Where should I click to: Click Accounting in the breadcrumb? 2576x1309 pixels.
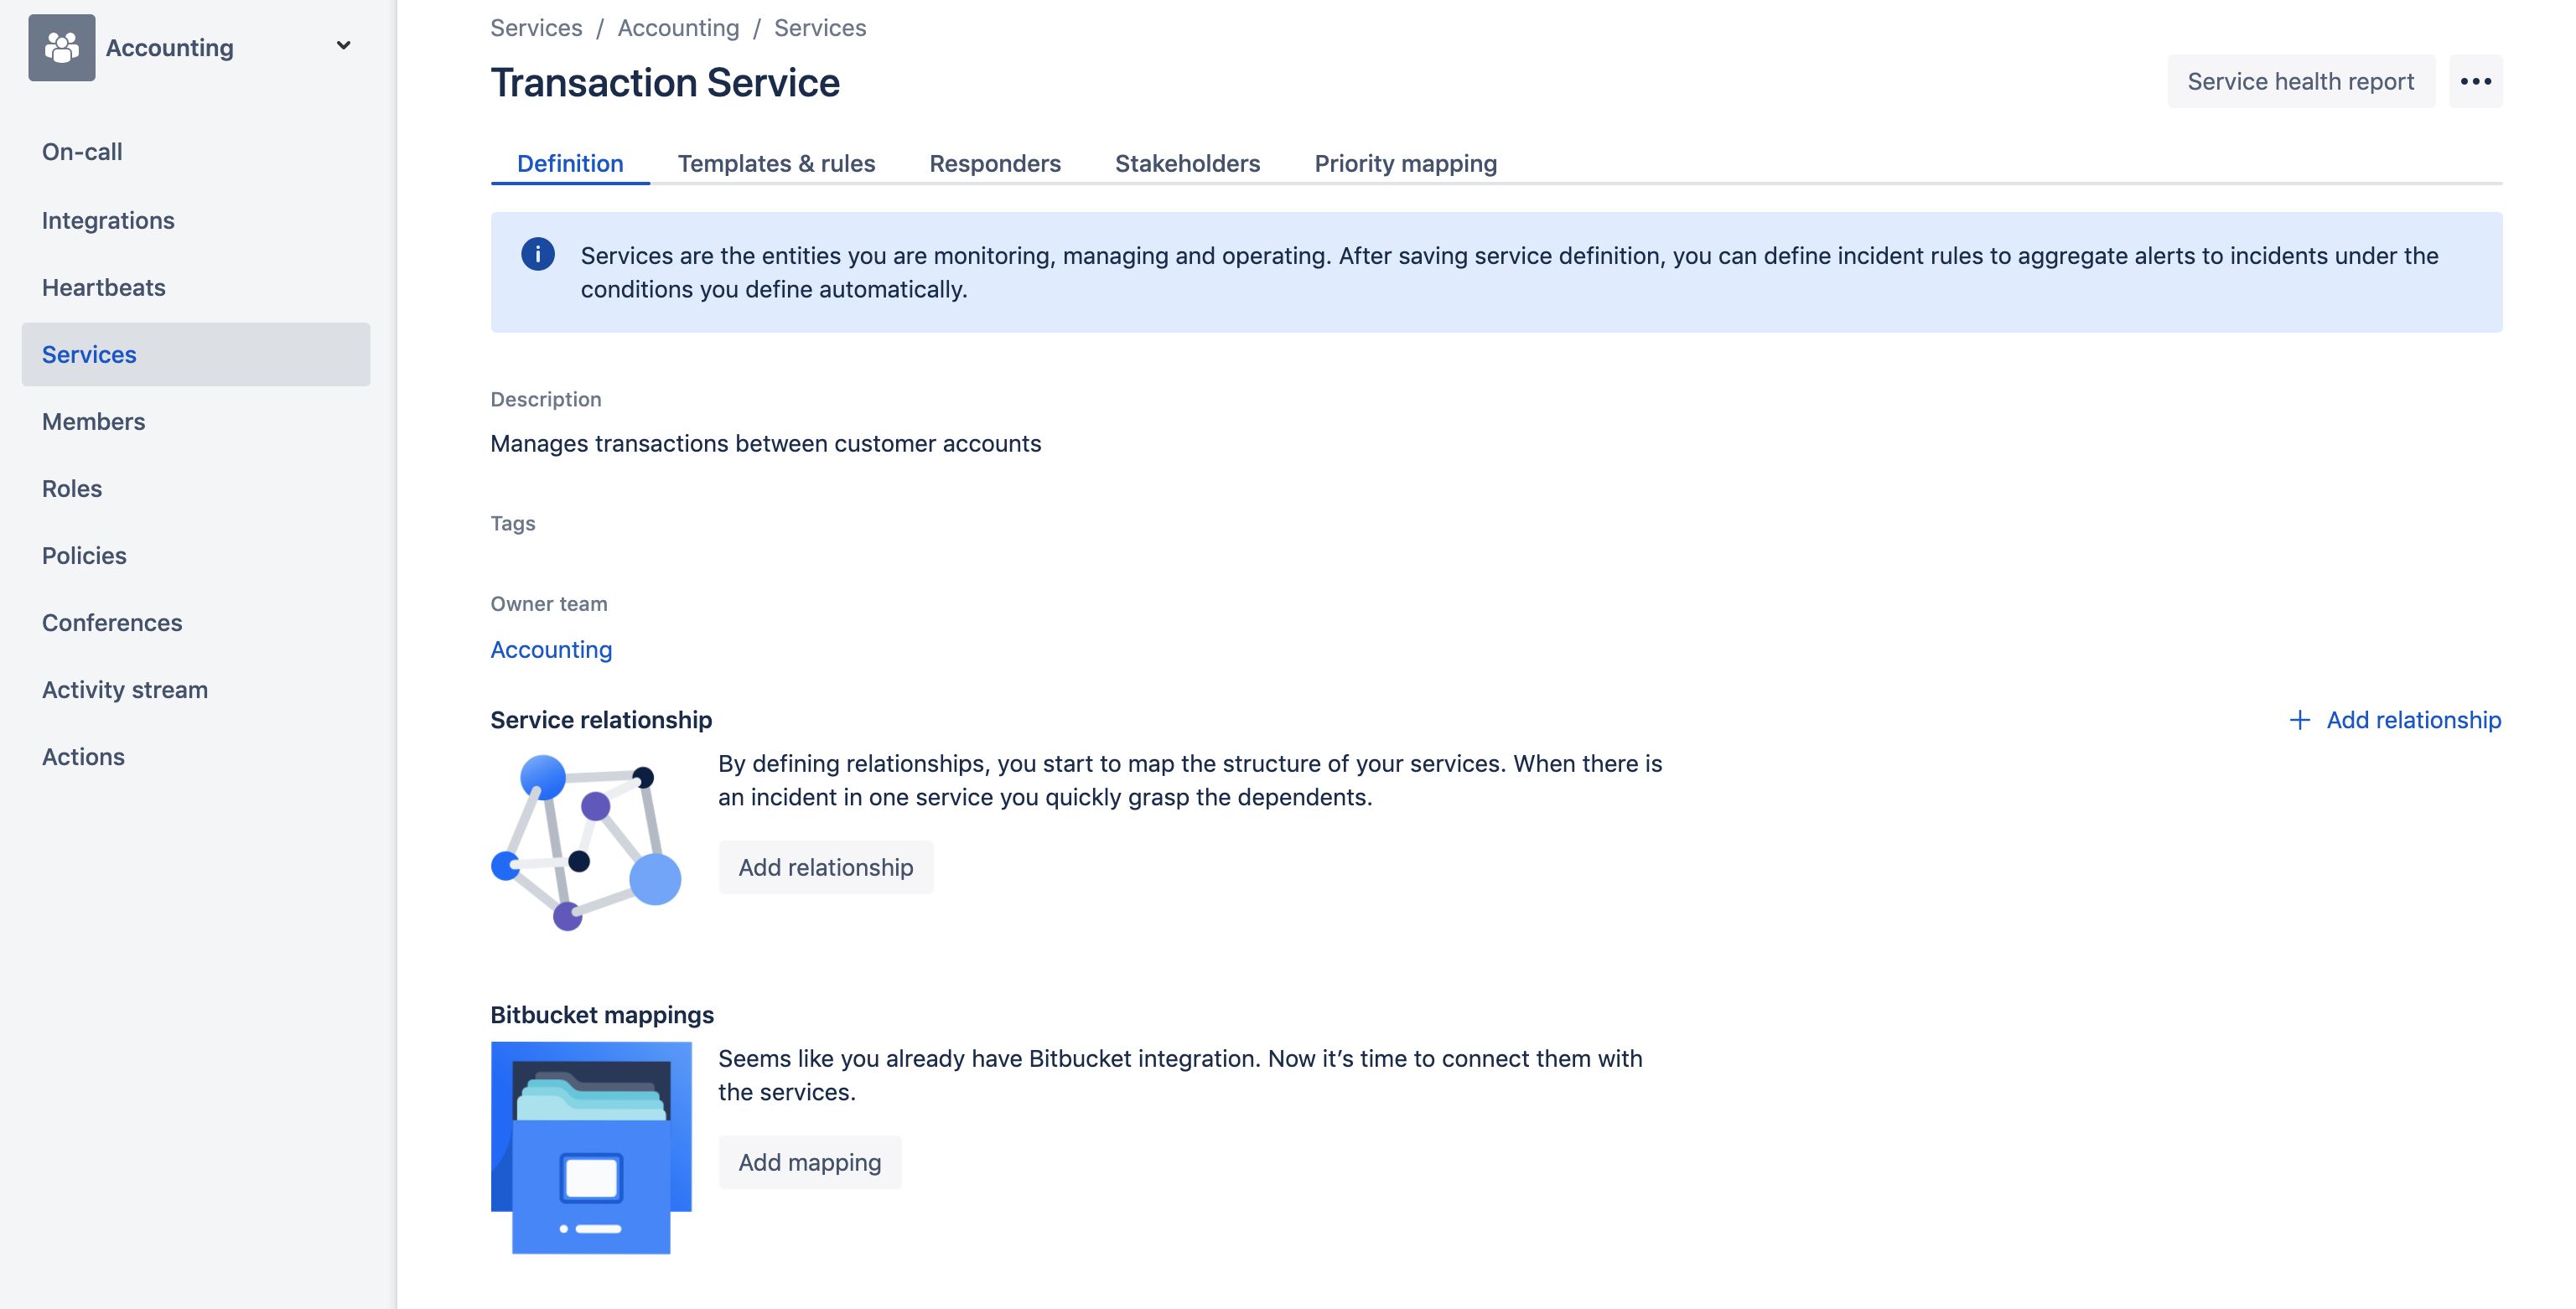678,28
